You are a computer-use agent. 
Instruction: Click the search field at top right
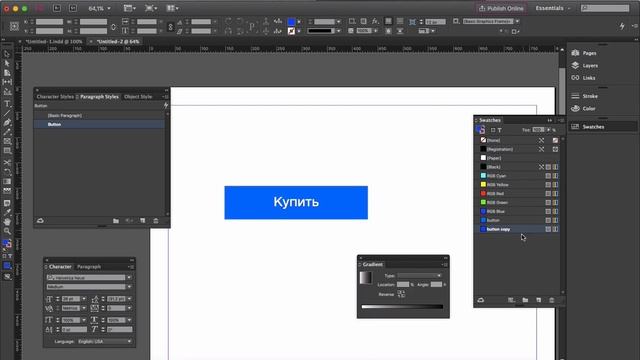(605, 8)
